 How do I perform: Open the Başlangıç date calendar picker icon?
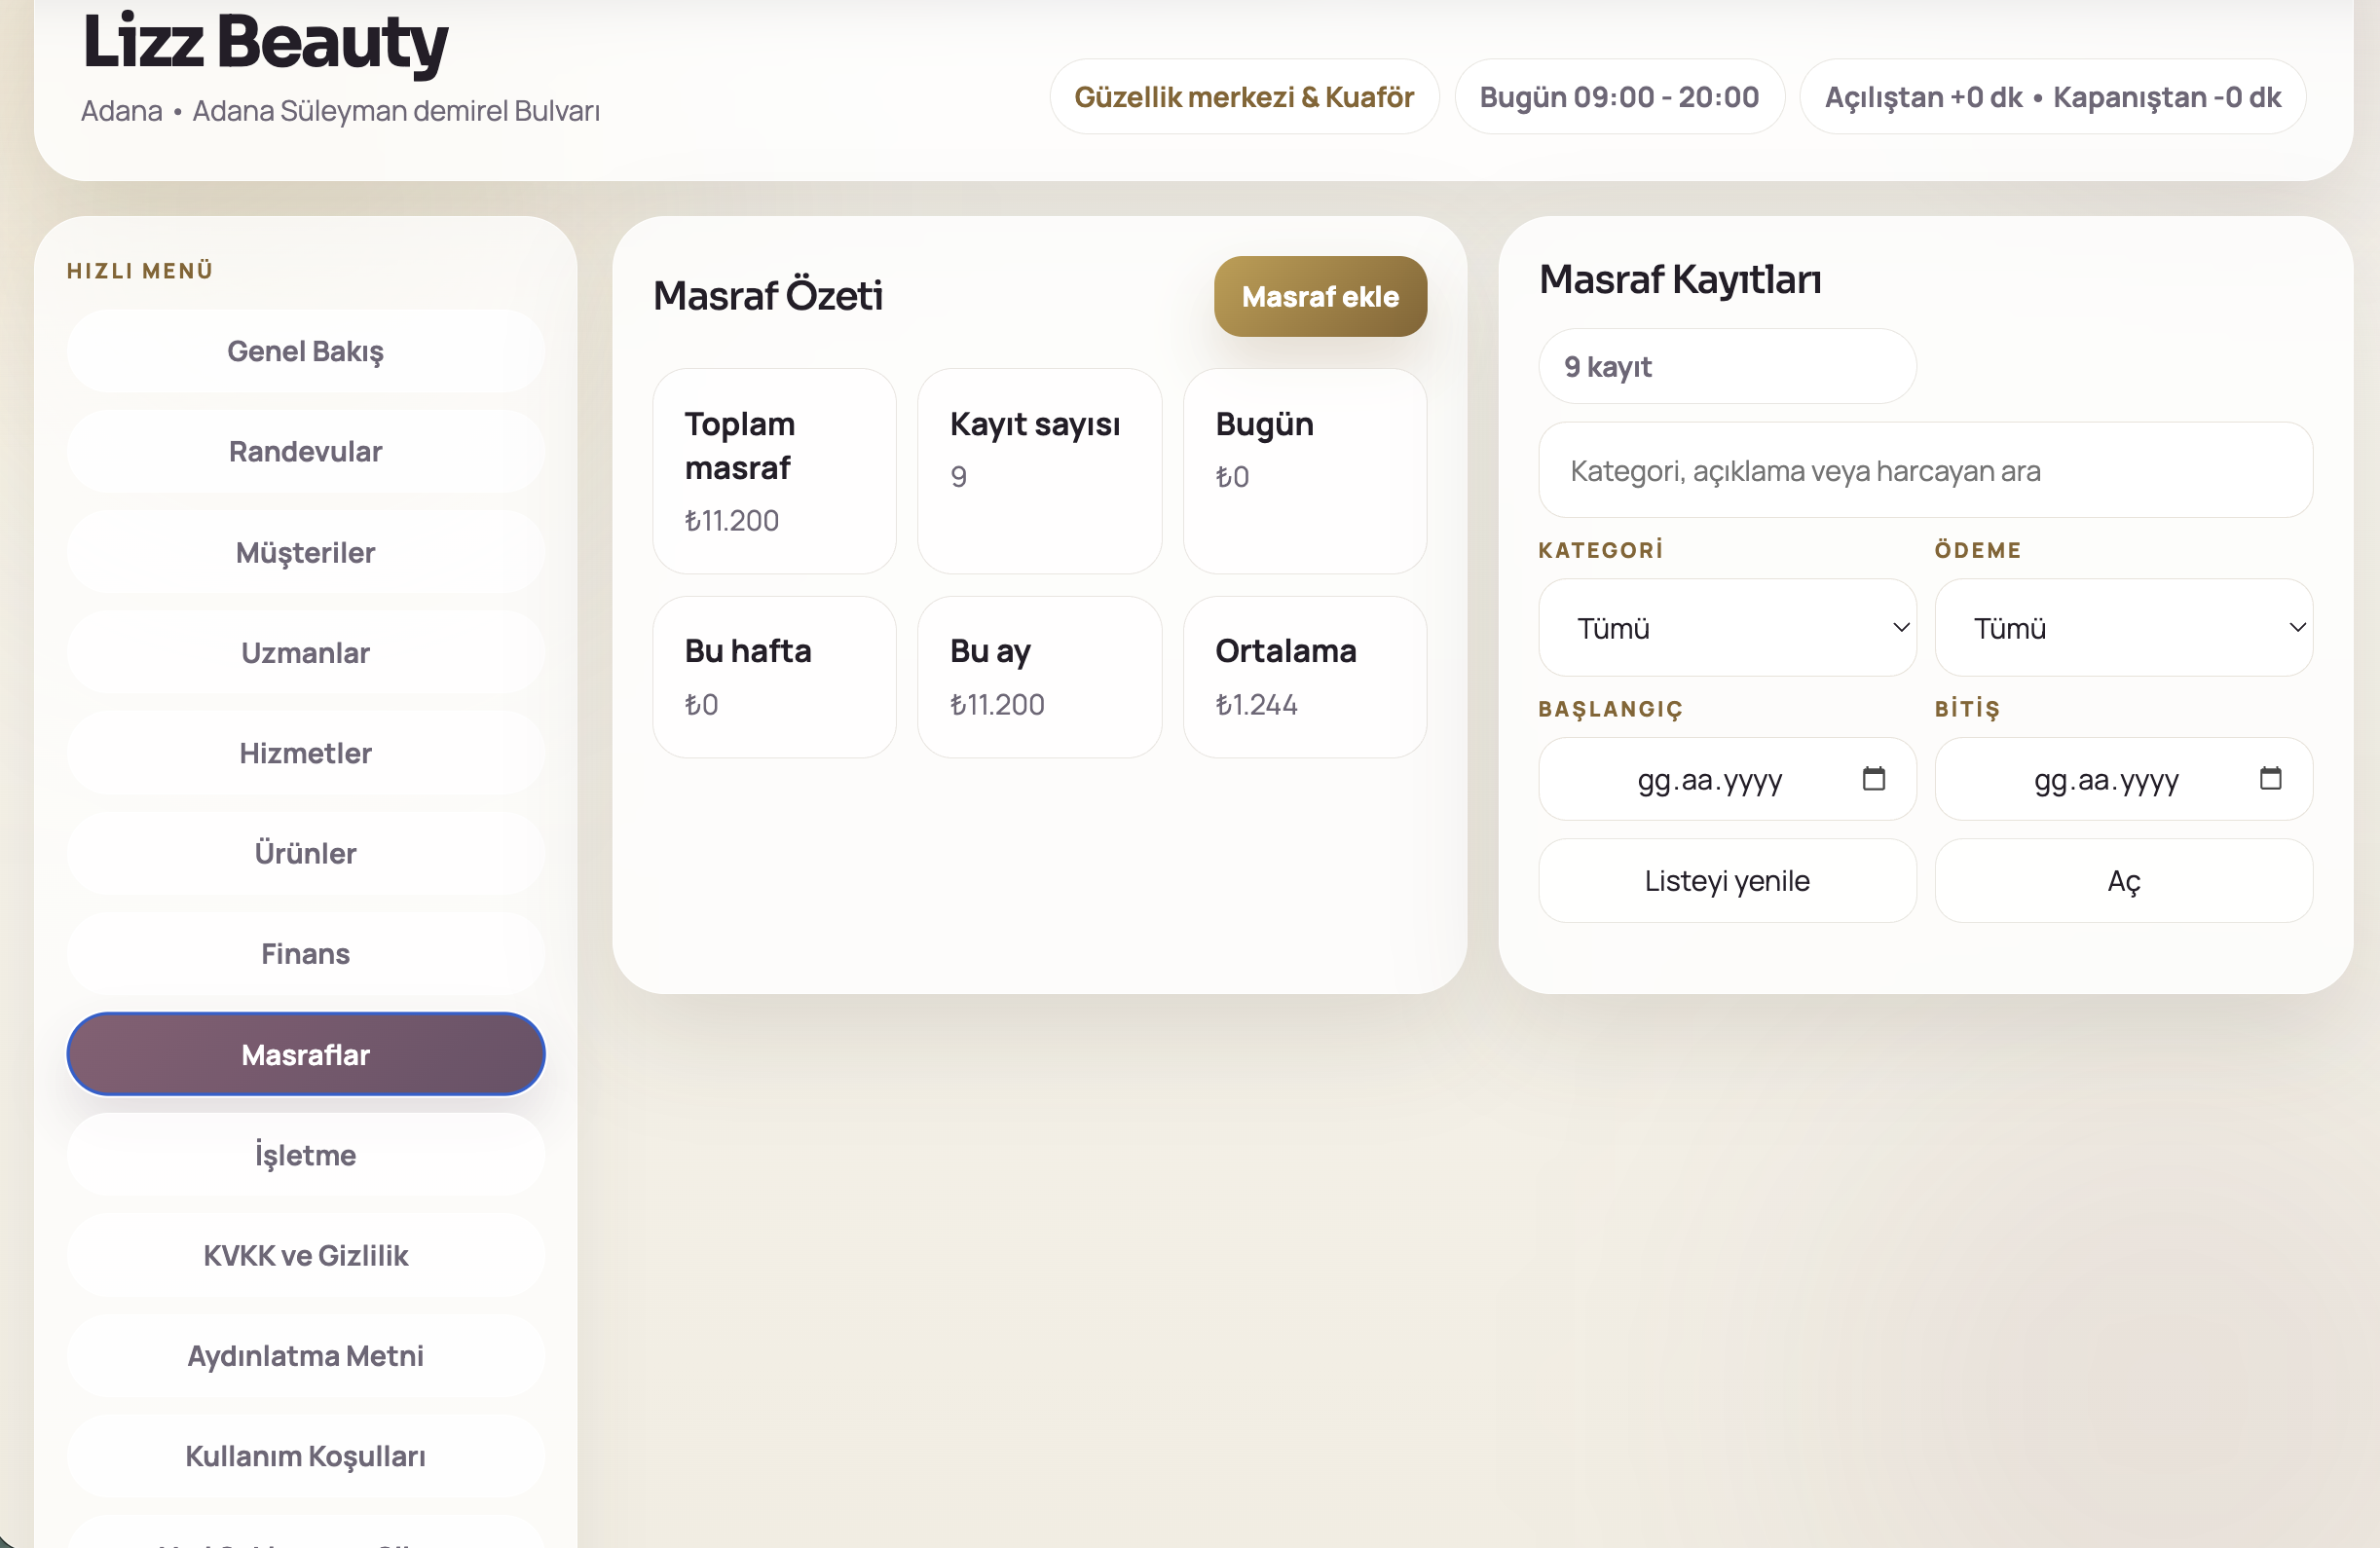(1873, 778)
